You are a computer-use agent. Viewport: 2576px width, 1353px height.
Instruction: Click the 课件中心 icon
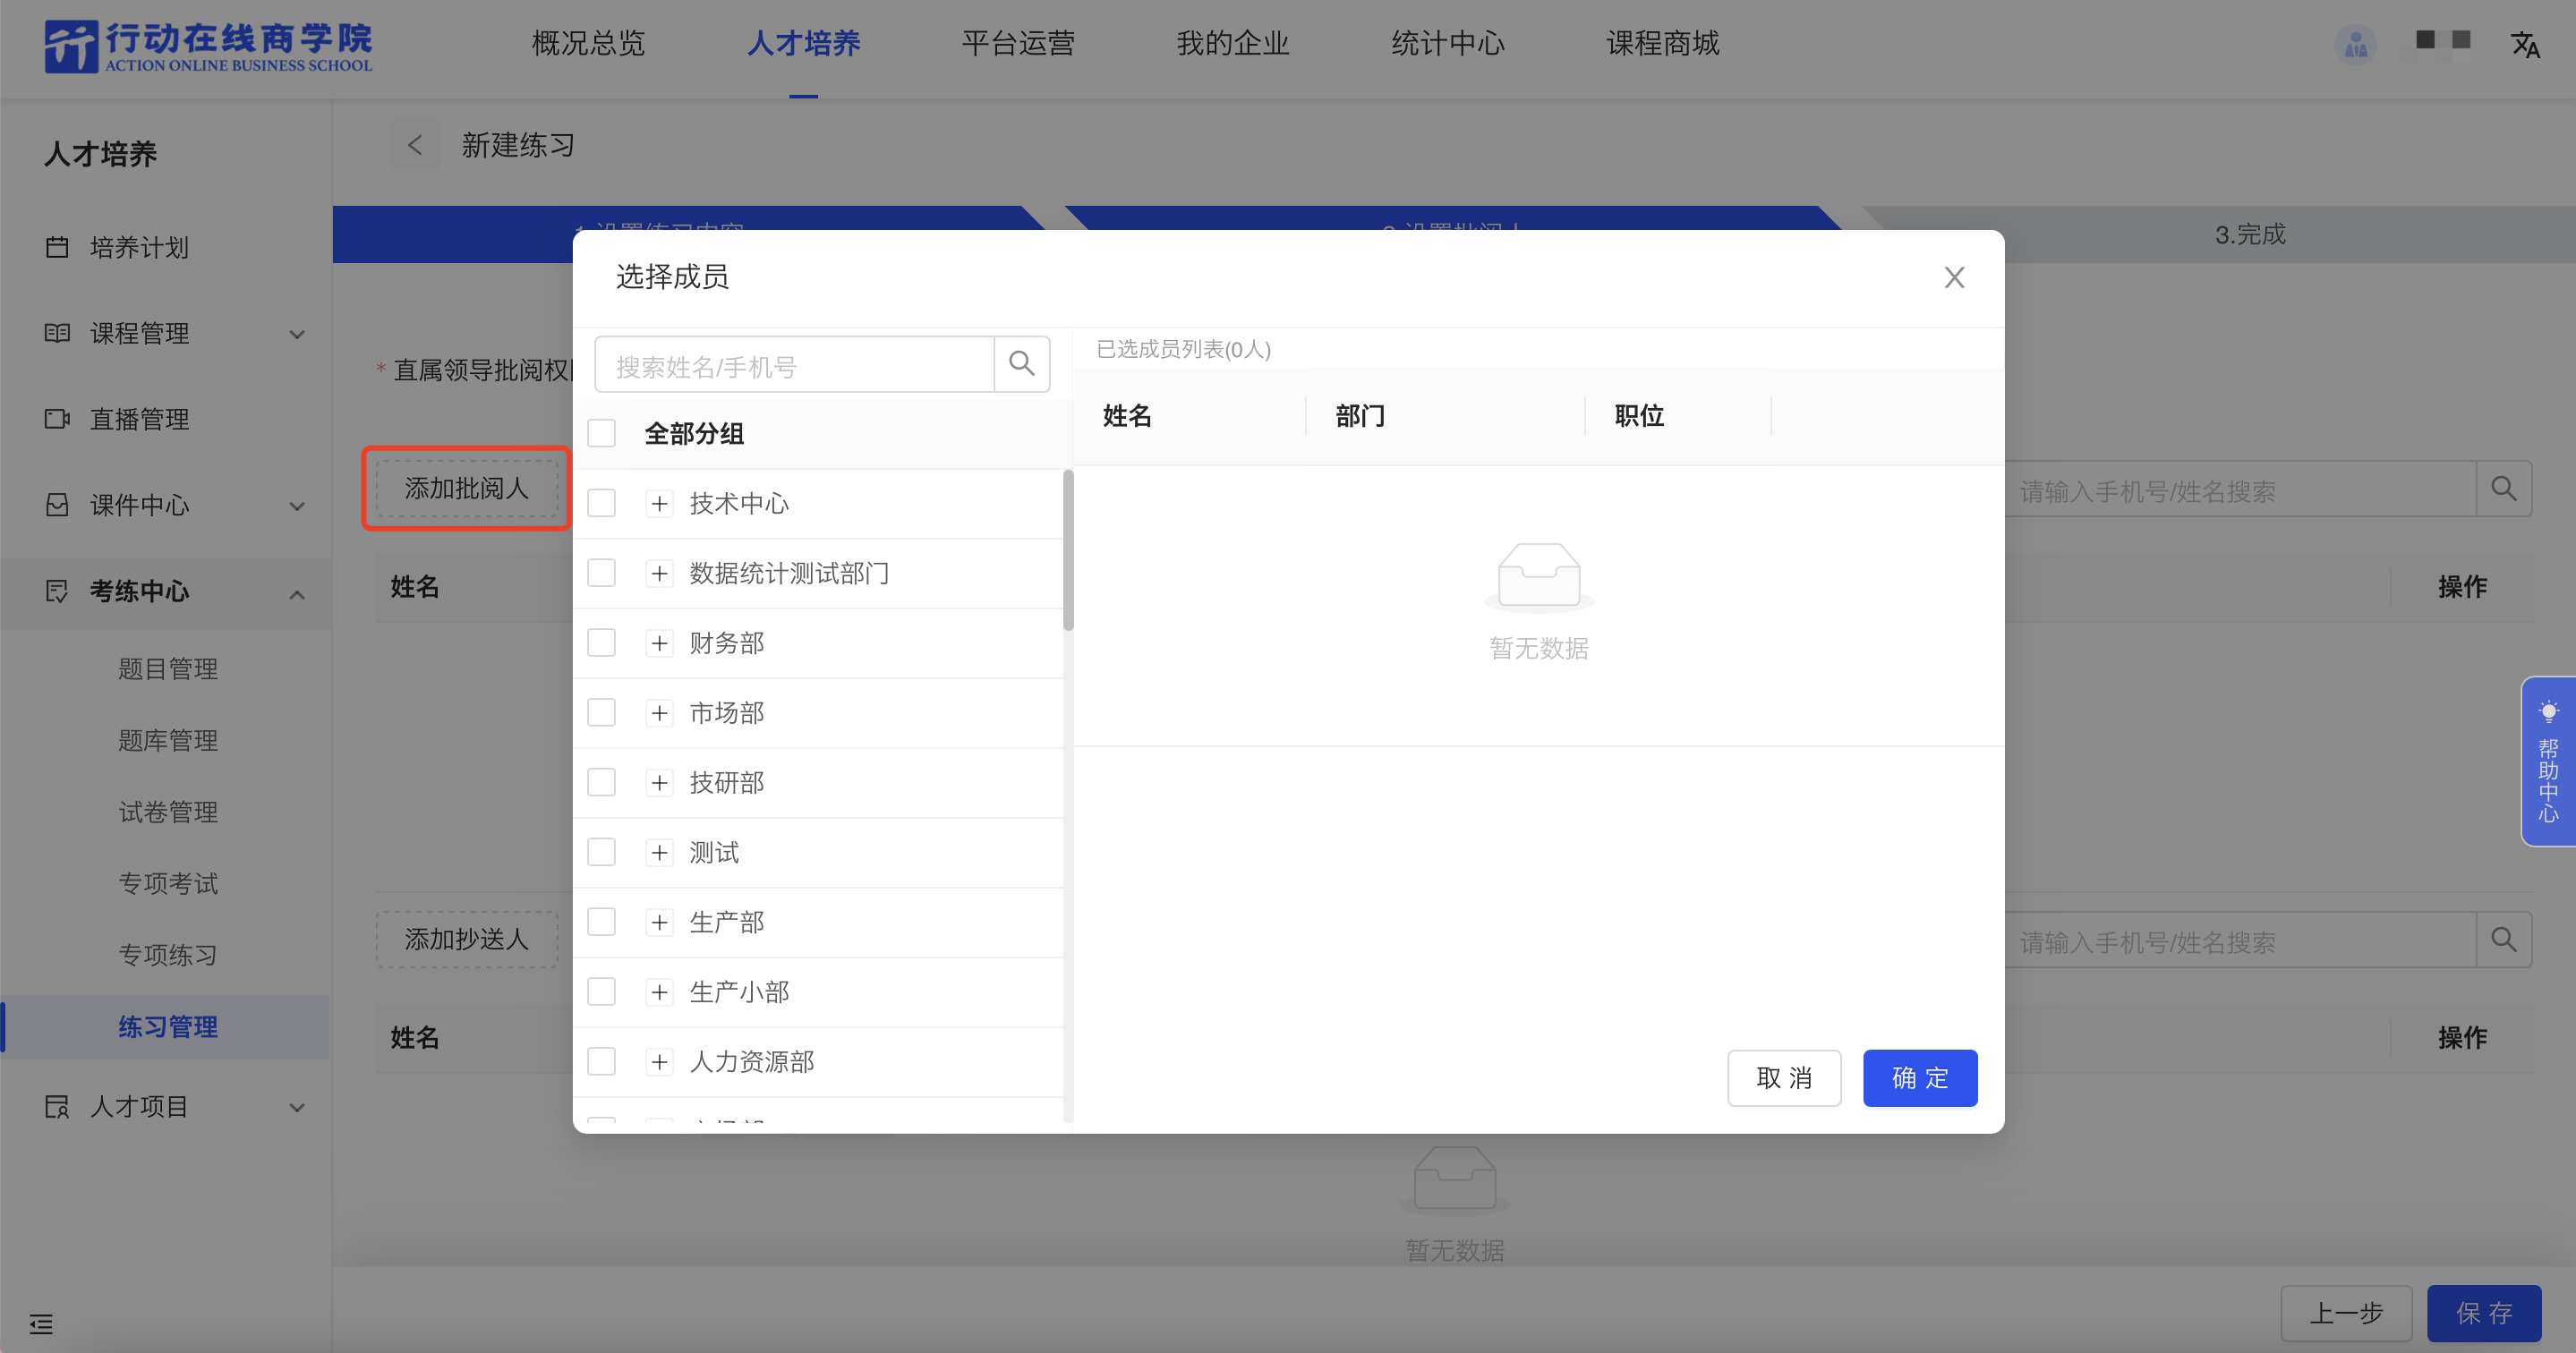(57, 505)
